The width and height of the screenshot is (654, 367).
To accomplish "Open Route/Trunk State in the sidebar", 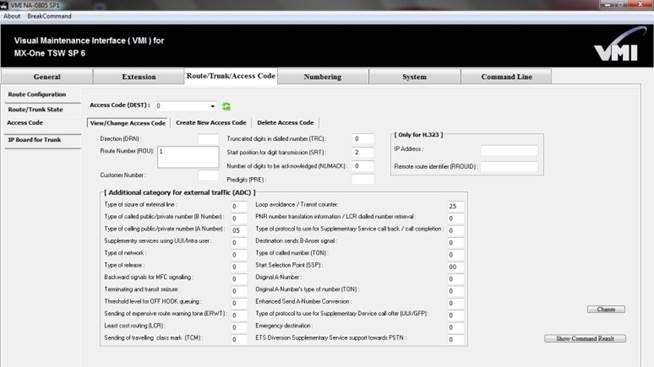I will 35,109.
